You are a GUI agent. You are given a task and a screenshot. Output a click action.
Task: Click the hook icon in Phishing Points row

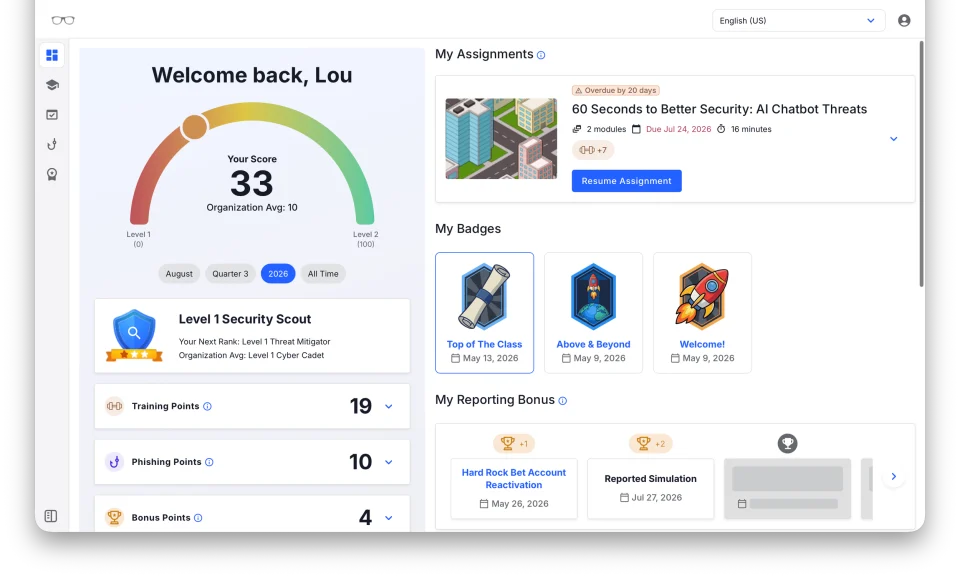(114, 462)
